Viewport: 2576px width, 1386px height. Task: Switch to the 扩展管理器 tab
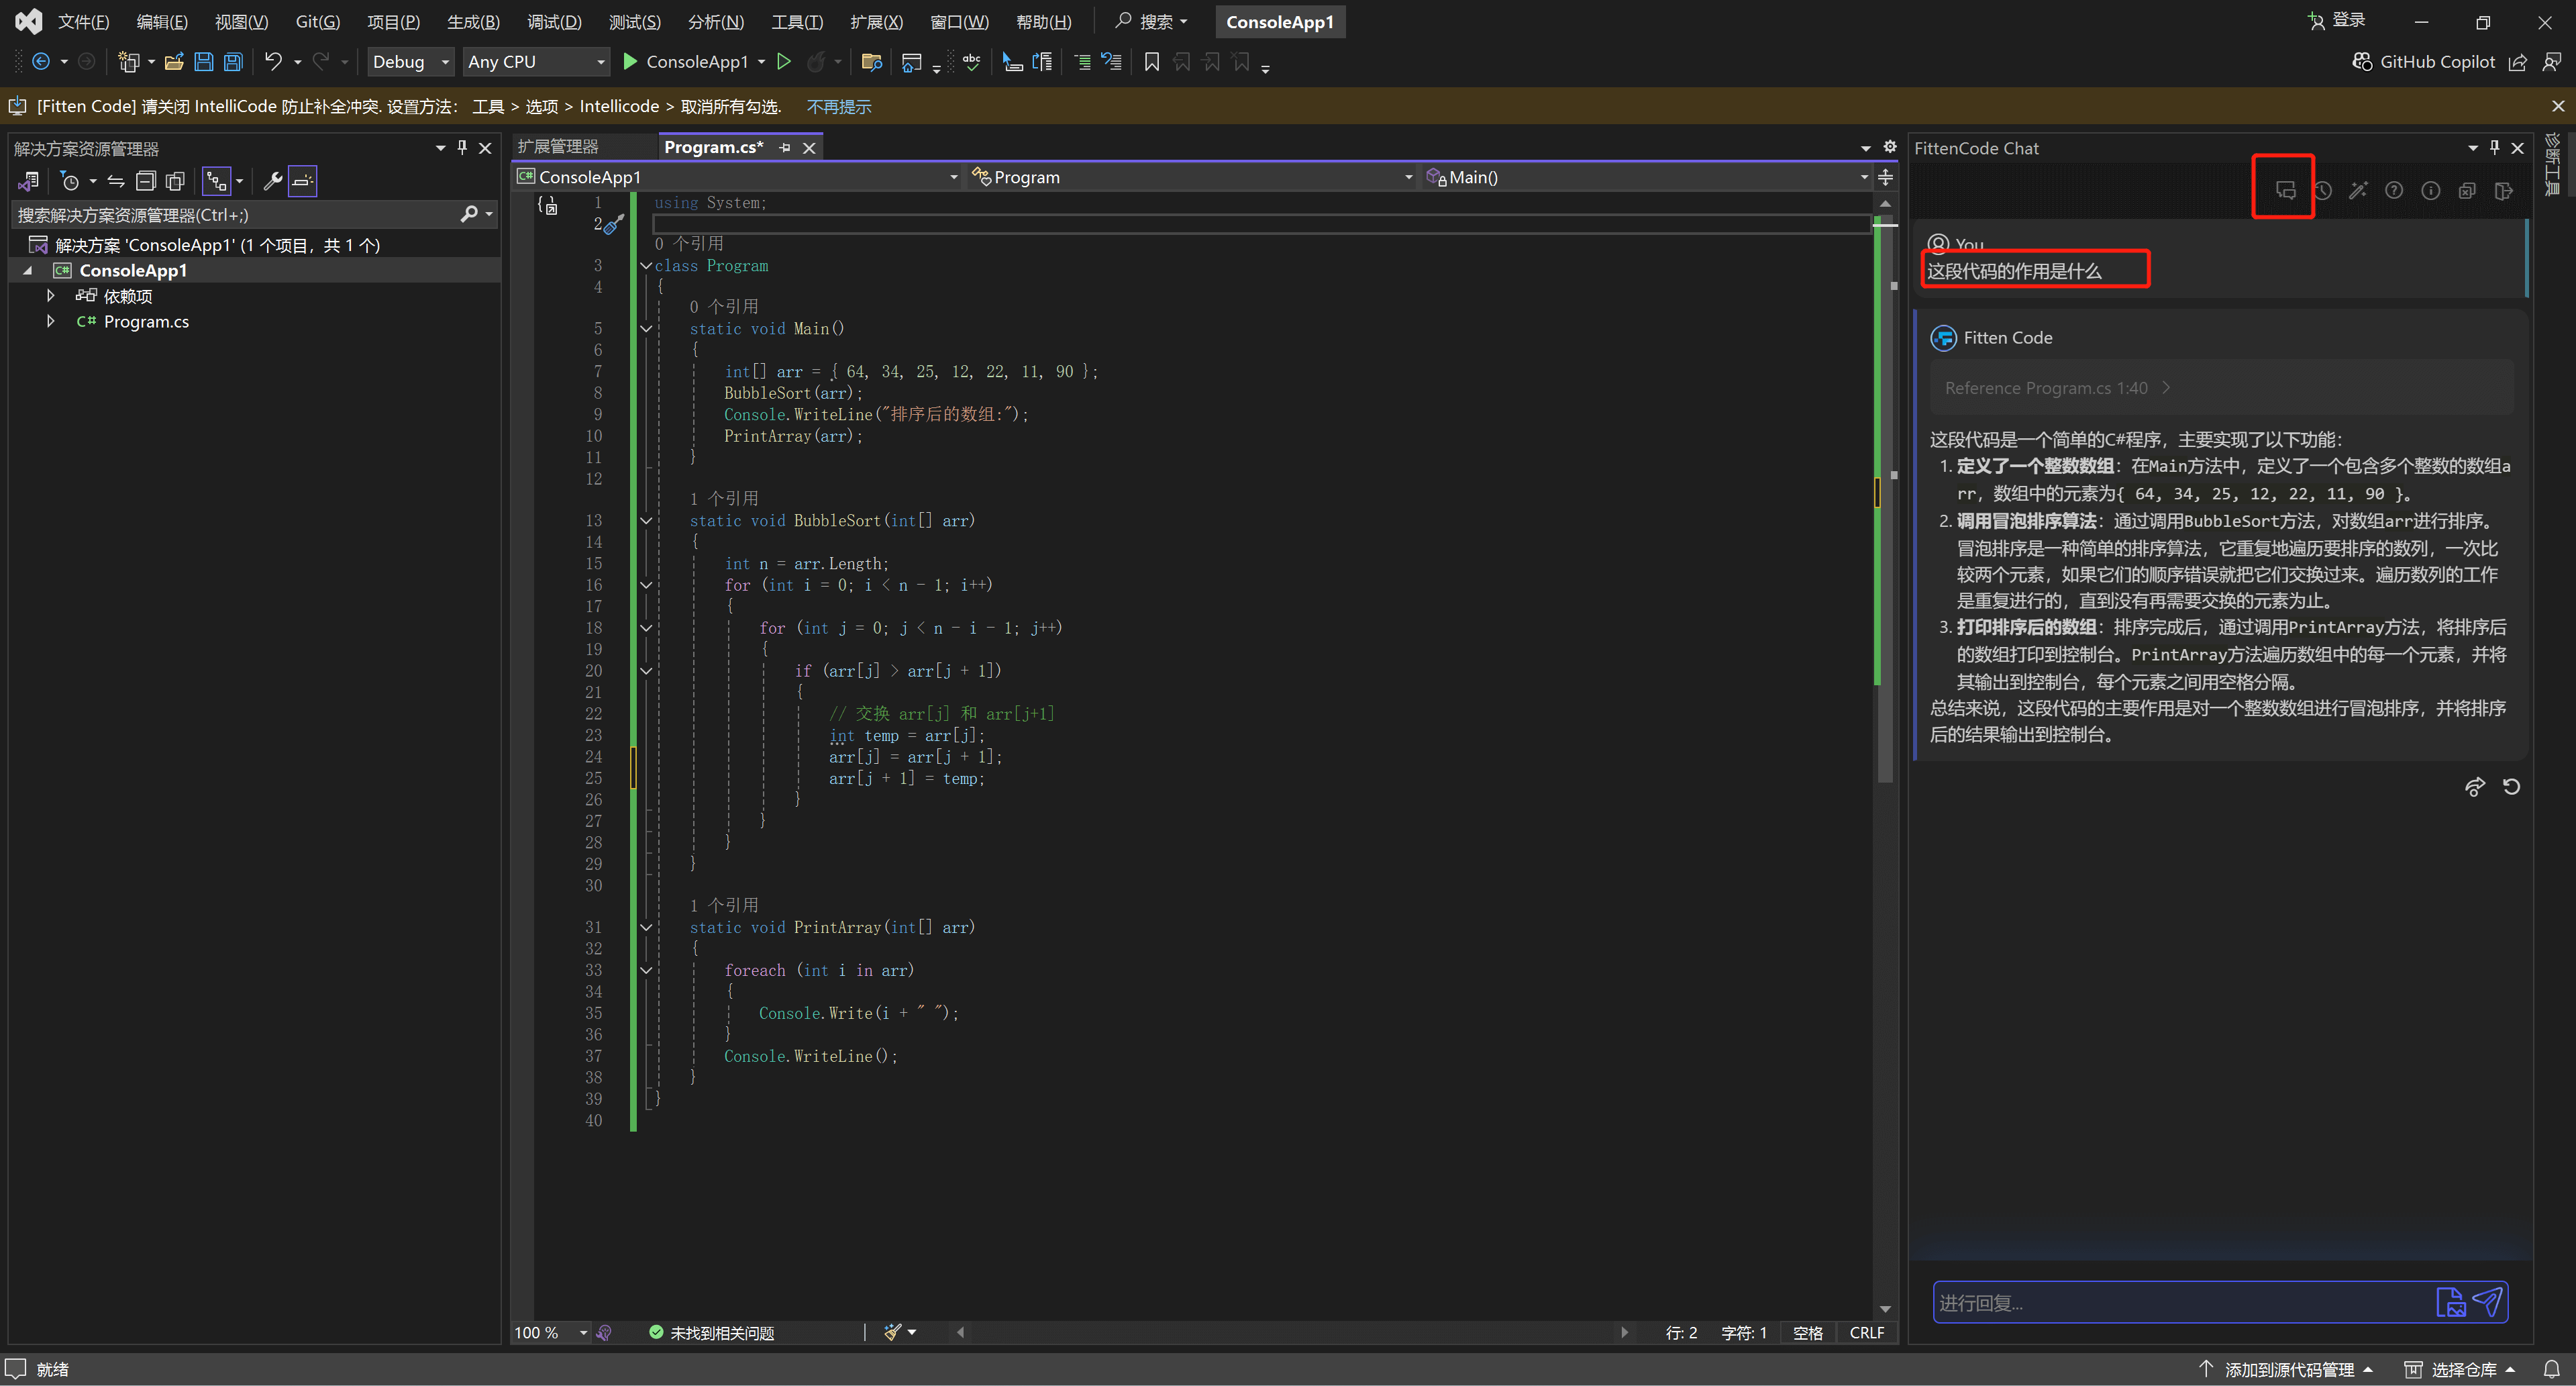coord(558,147)
